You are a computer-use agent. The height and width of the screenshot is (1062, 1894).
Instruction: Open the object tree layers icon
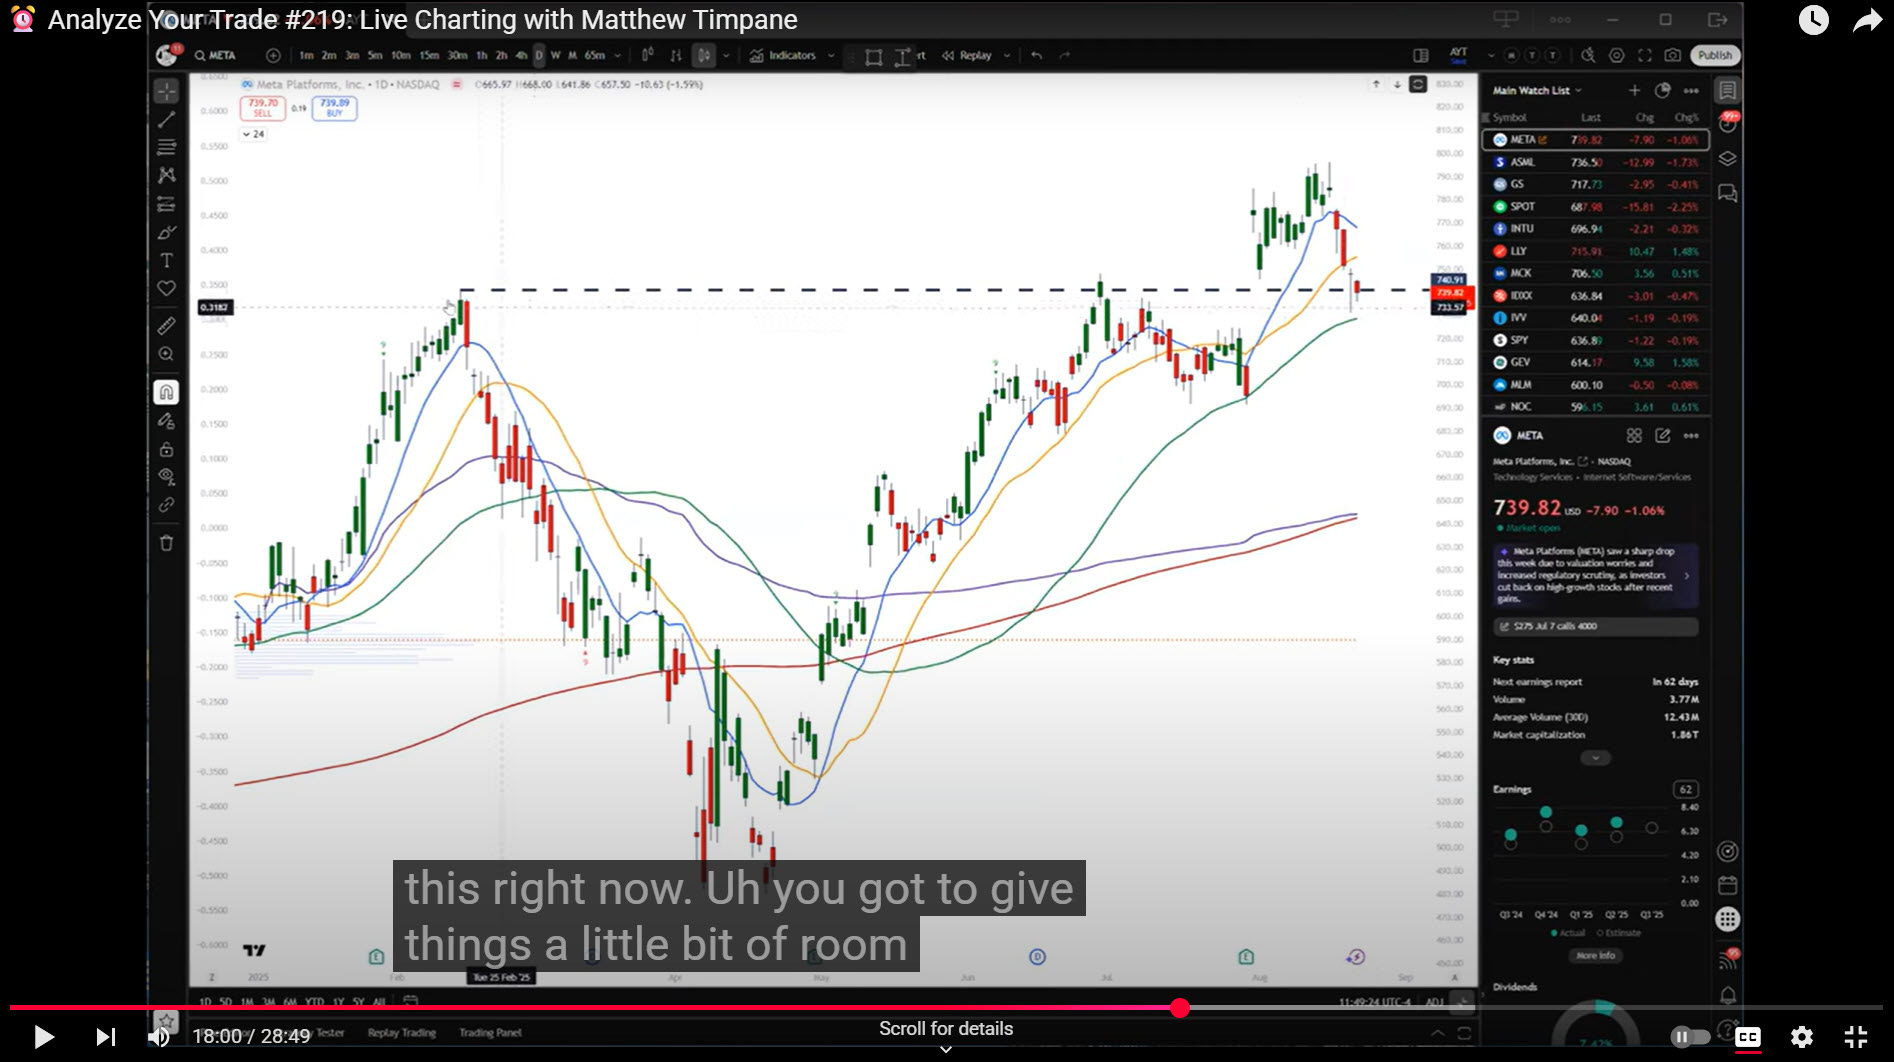coord(1727,159)
